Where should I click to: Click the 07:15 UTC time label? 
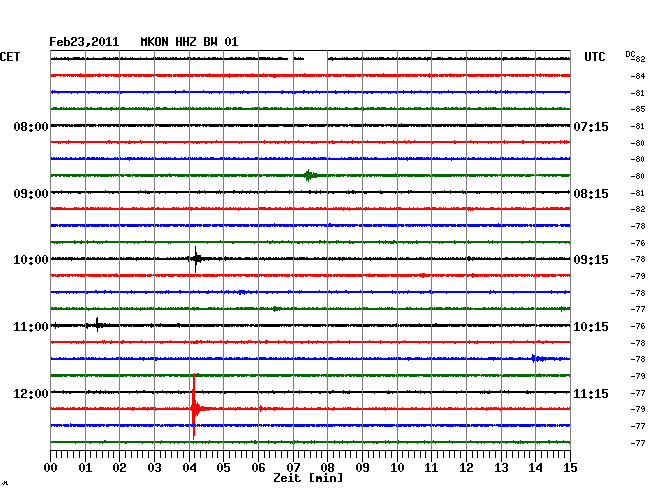[x=591, y=126]
